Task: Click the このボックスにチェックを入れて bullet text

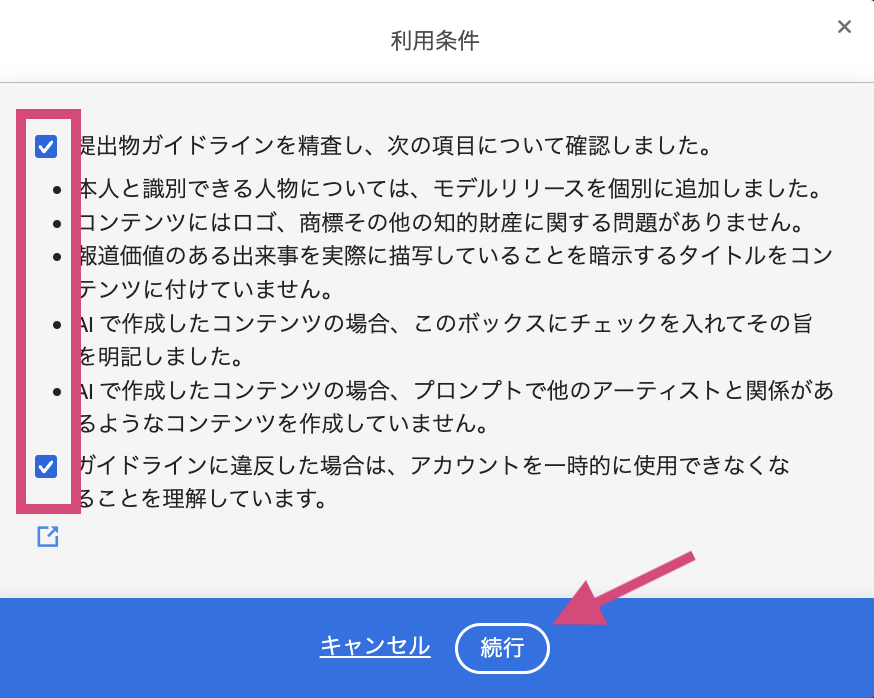Action: coord(445,323)
